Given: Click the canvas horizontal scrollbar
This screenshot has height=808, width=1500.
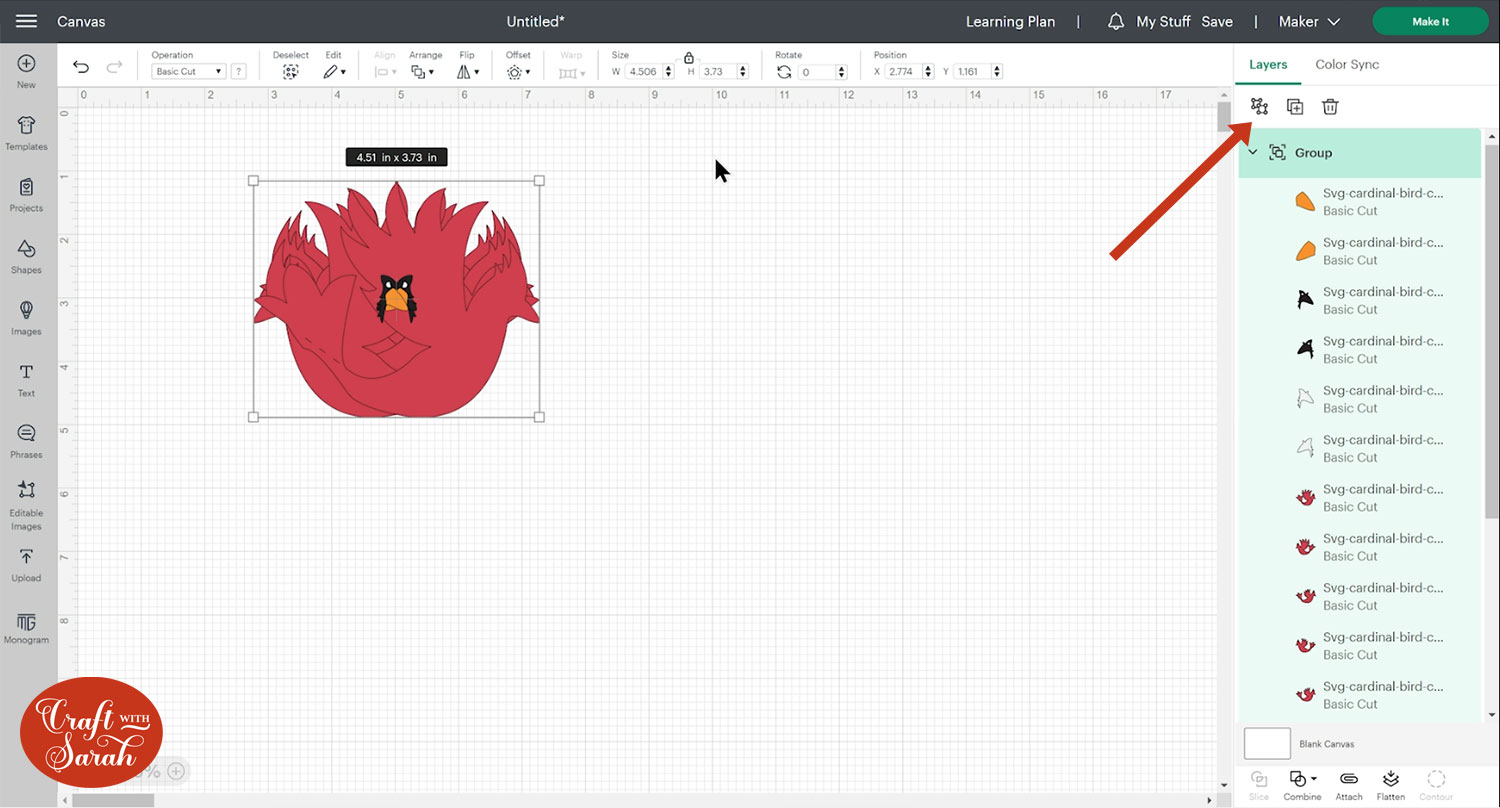Looking at the screenshot, I should coord(113,800).
